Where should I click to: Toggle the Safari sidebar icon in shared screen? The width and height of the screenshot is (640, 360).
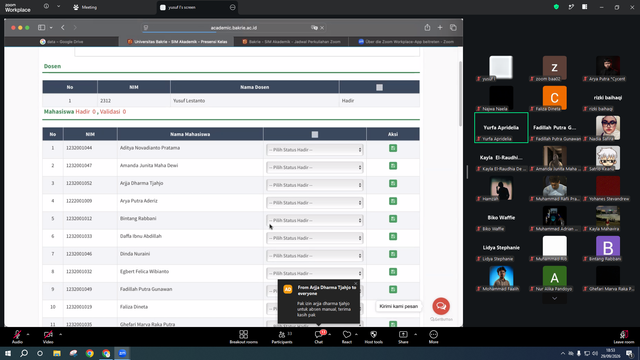42,27
